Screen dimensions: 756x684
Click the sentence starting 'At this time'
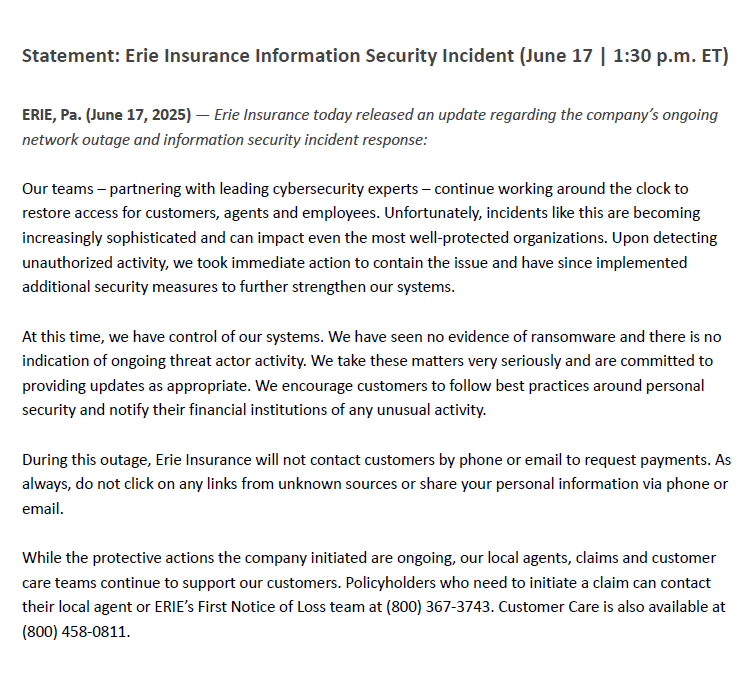coord(173,336)
